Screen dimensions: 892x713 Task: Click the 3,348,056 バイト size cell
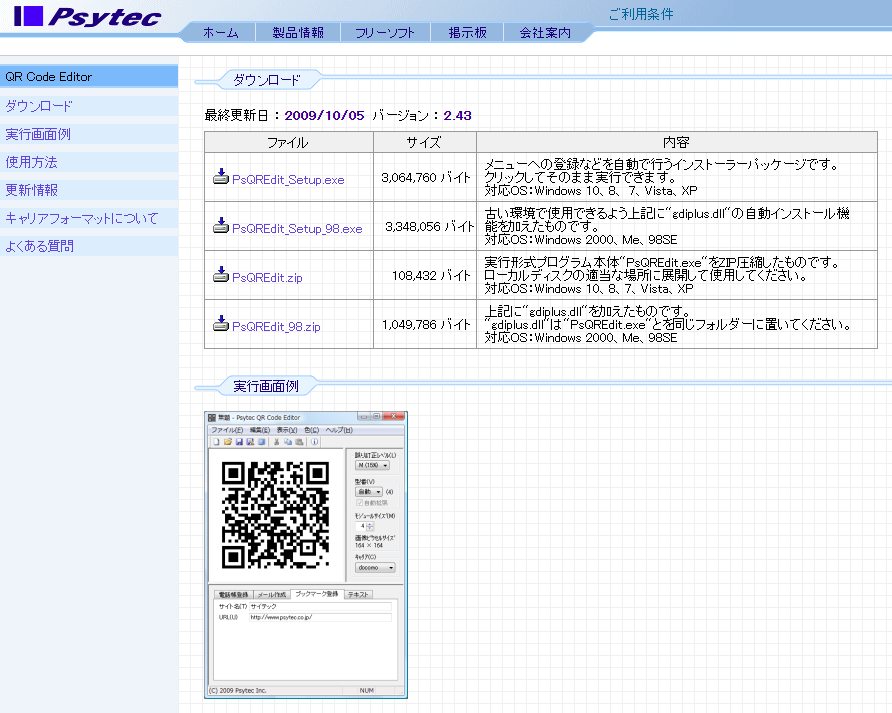pos(425,226)
